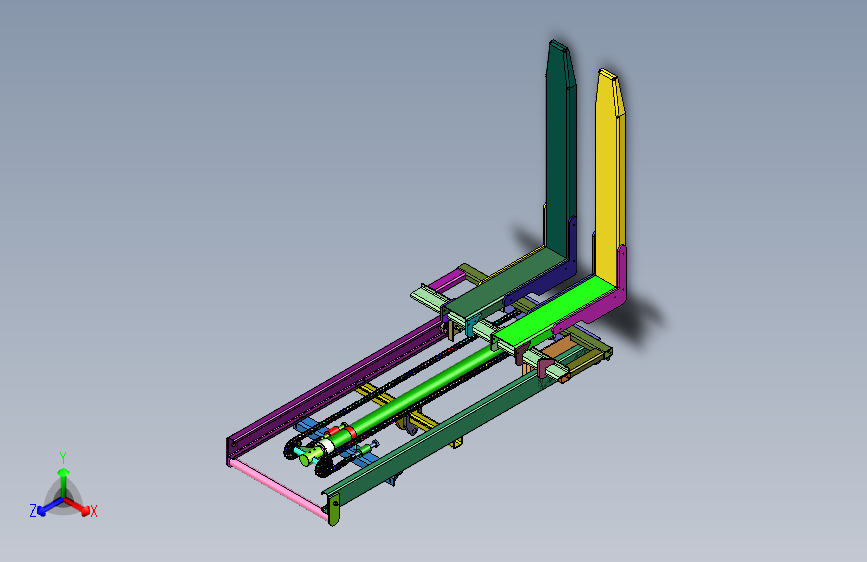The width and height of the screenshot is (867, 562).
Task: Select the tall yellow fork upright
Action: click(x=608, y=177)
